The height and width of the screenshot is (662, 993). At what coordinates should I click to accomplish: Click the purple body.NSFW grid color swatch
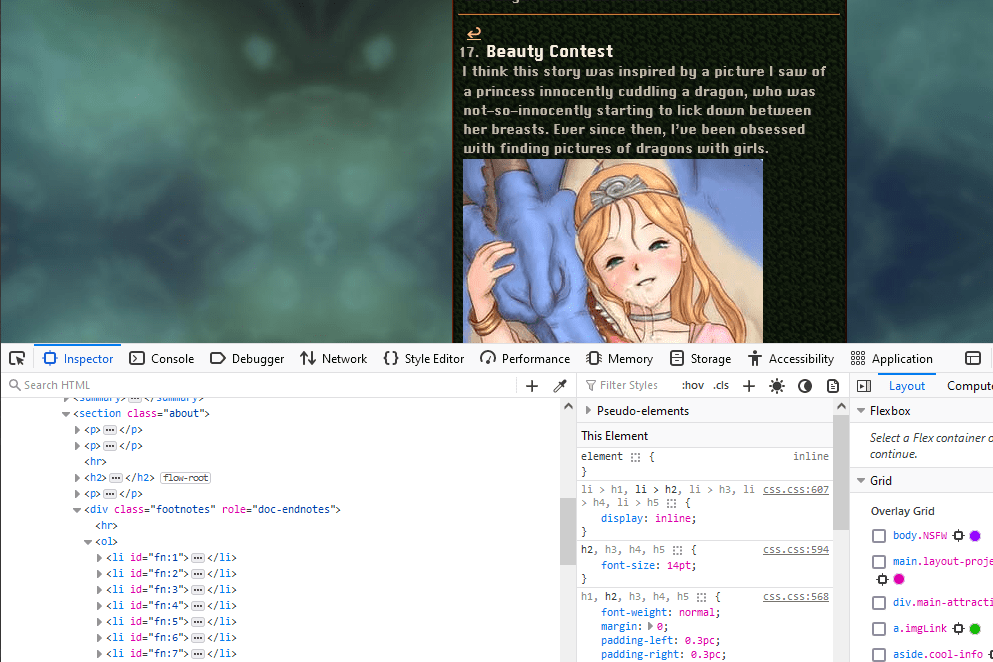[974, 536]
